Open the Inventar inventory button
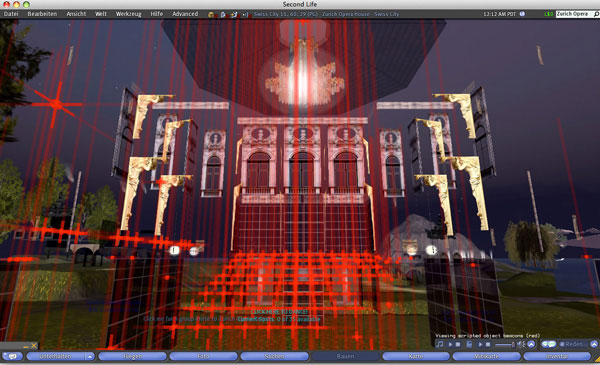600x365 pixels. (x=557, y=356)
